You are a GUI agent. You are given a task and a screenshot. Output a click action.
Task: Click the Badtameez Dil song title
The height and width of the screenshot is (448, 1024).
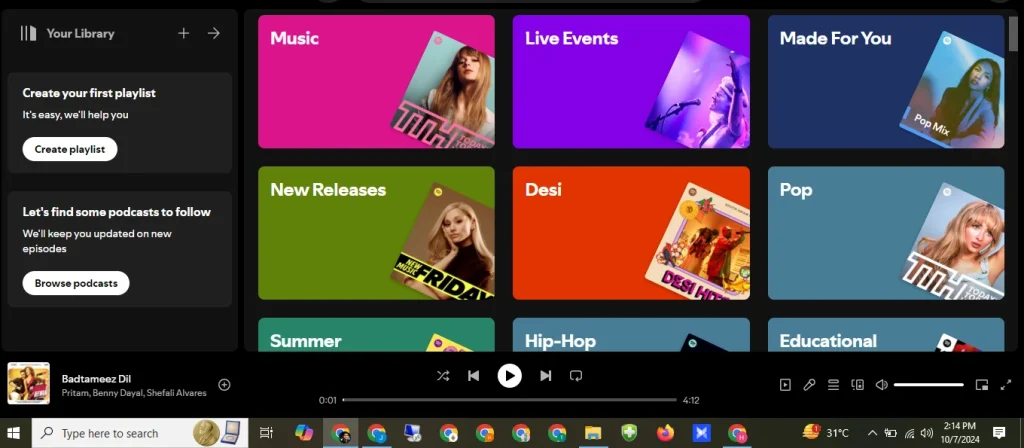(x=97, y=379)
